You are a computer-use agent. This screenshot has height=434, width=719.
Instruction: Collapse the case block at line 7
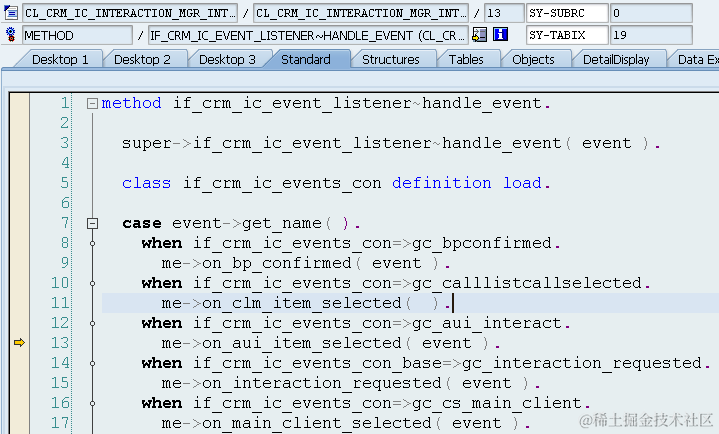pos(92,223)
